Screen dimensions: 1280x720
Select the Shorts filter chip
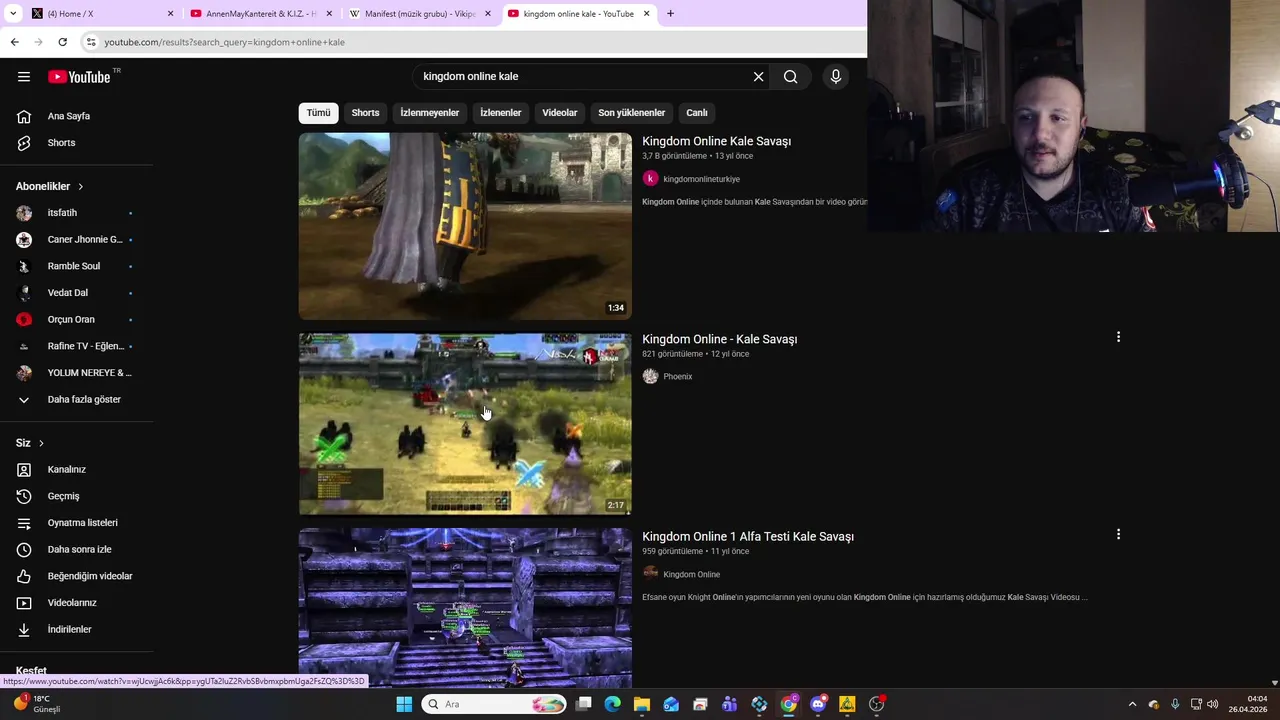point(365,113)
